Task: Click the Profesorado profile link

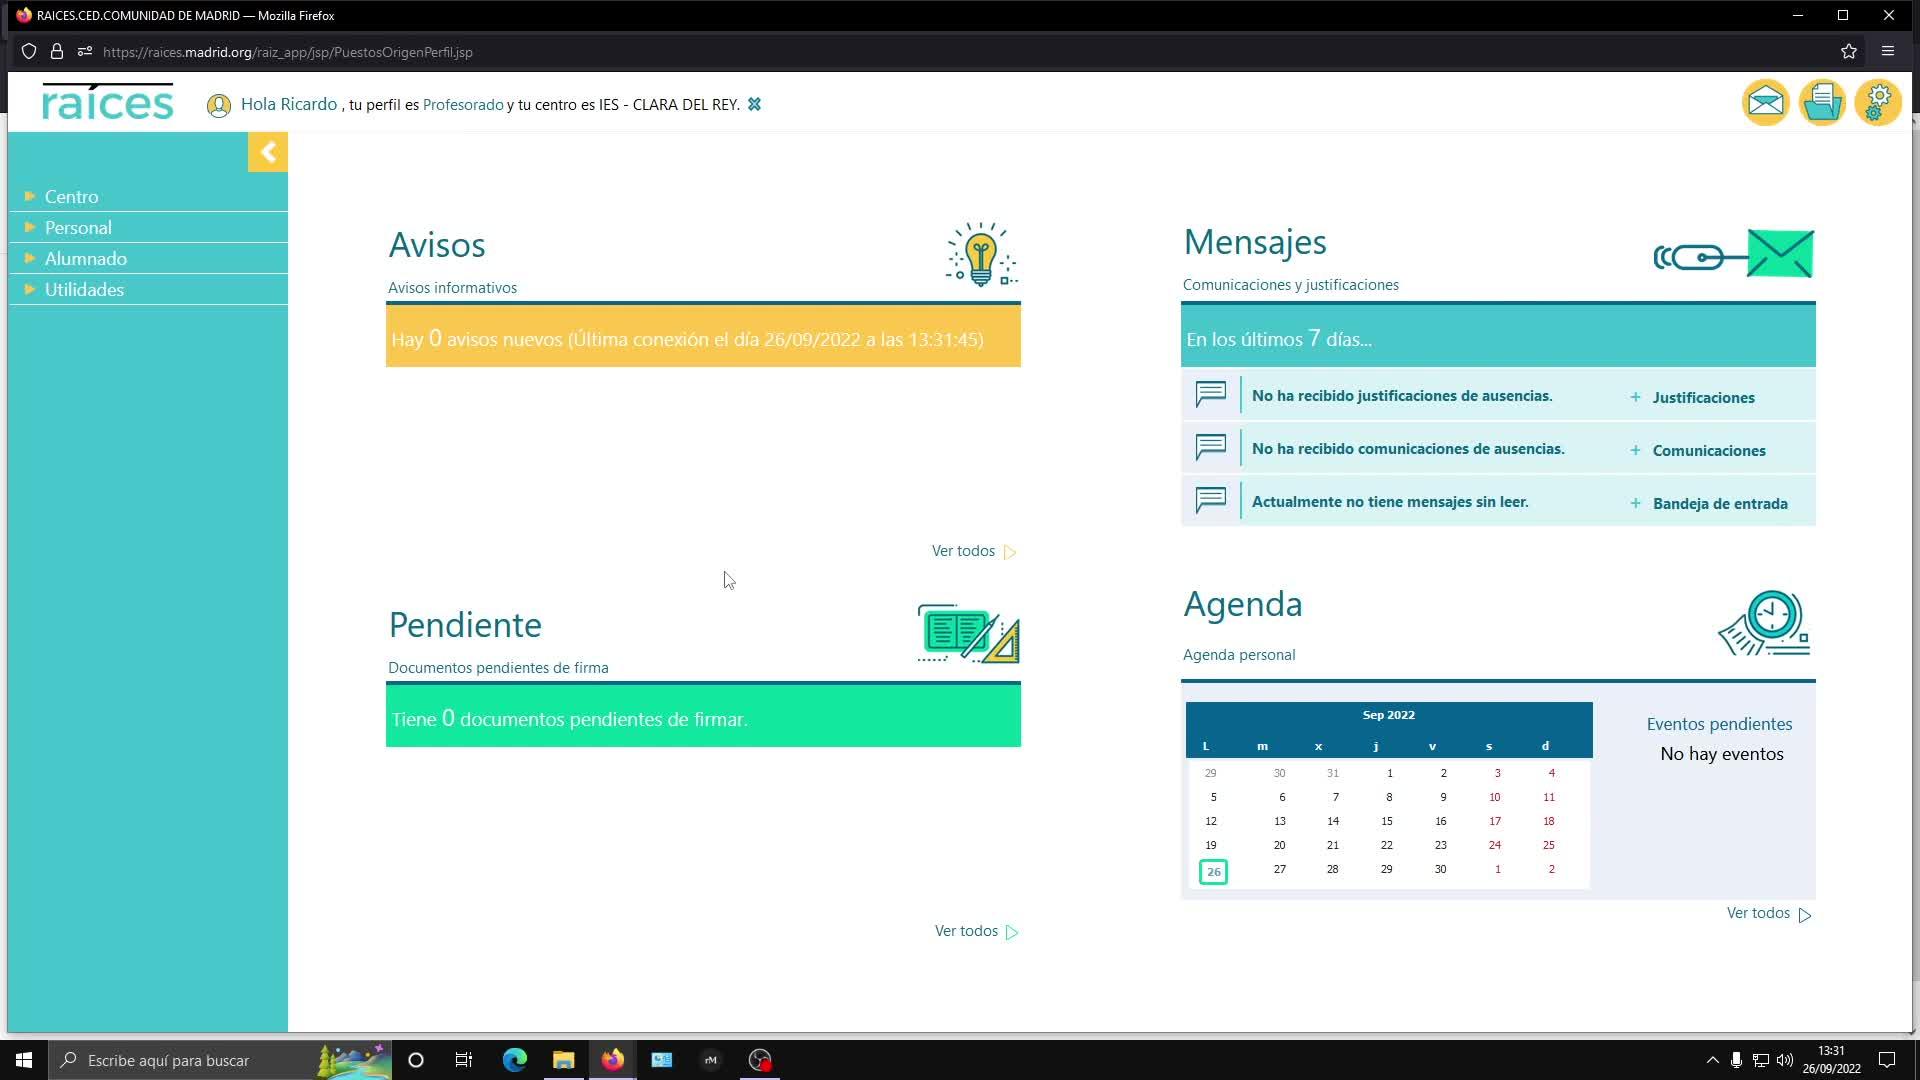Action: point(463,105)
